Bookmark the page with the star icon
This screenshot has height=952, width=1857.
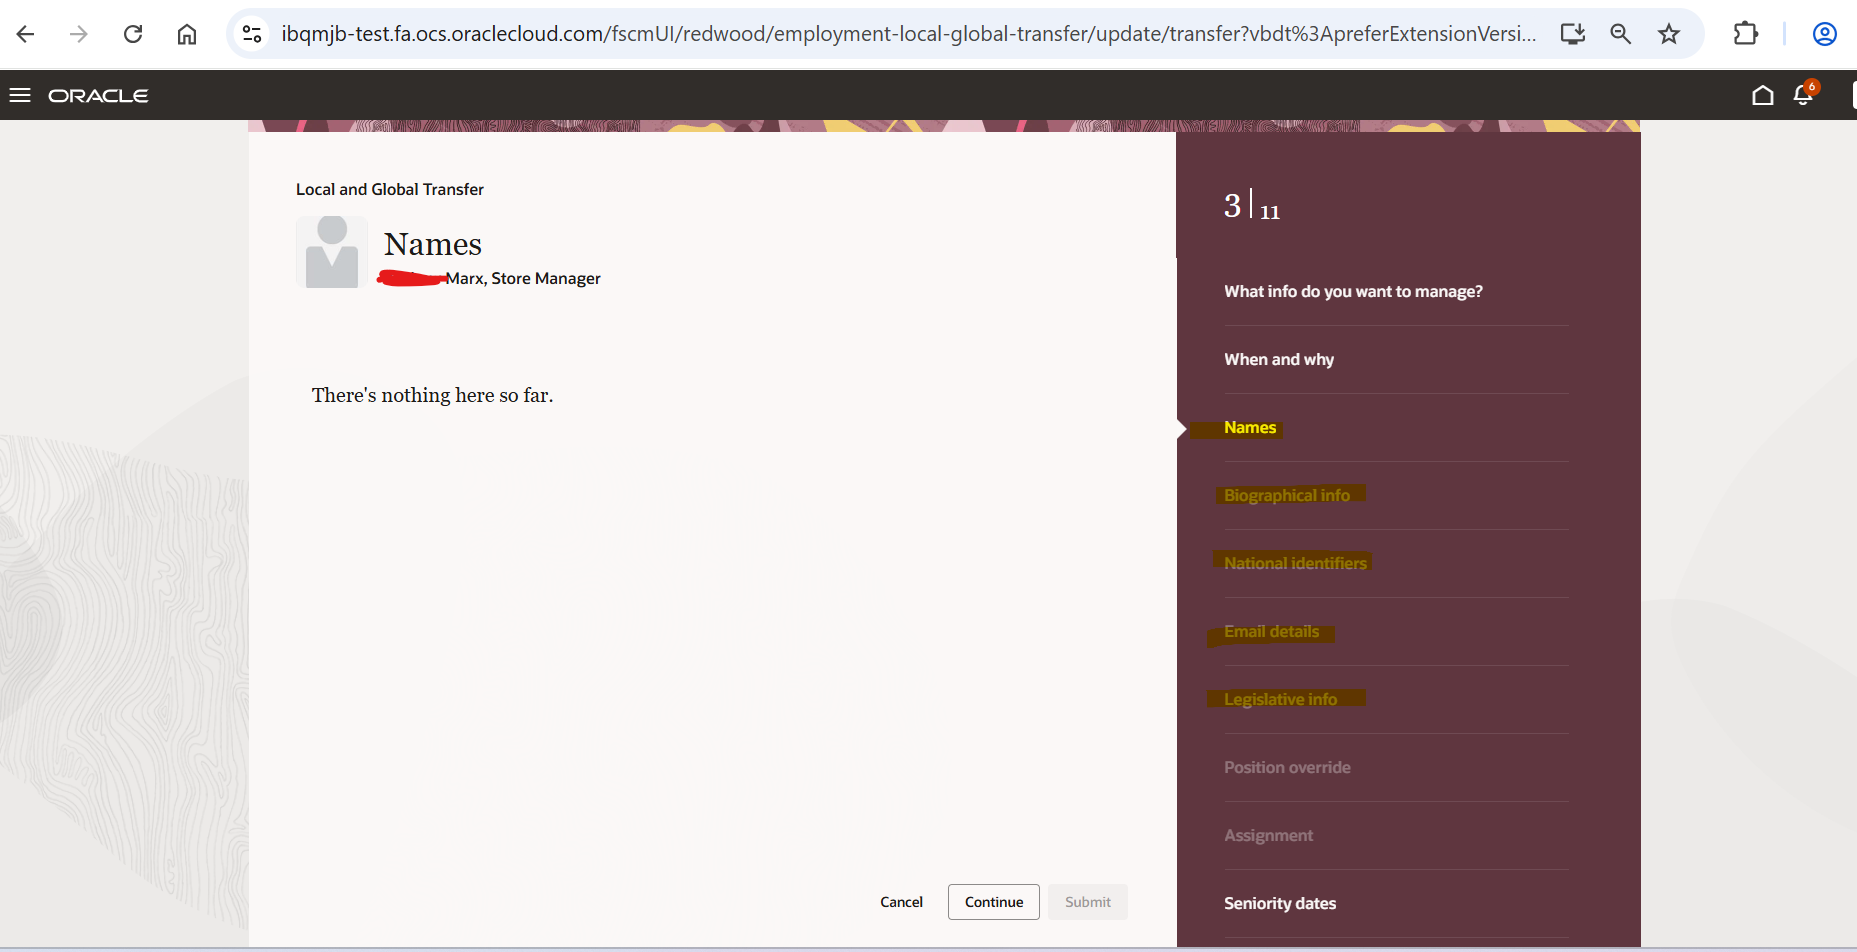tap(1669, 33)
